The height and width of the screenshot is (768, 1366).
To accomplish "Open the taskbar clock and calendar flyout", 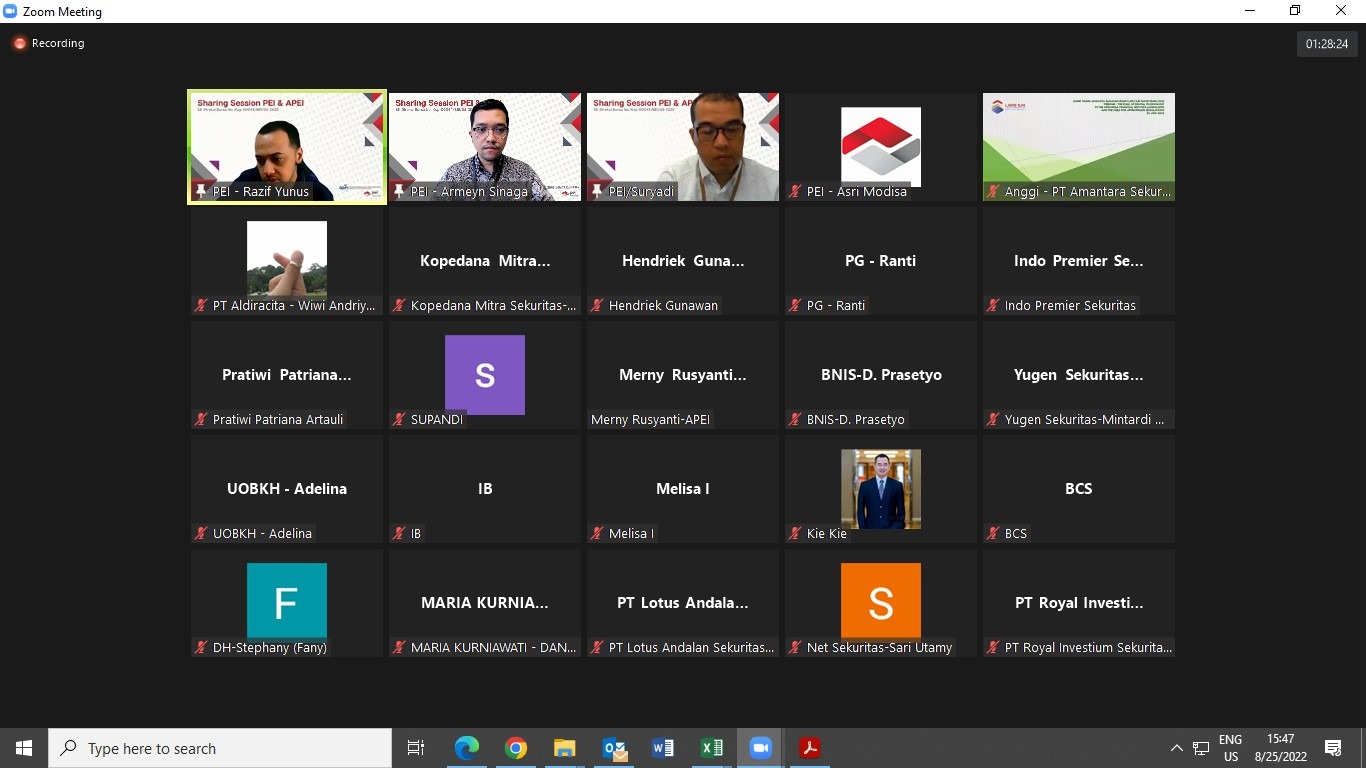I will point(1280,748).
